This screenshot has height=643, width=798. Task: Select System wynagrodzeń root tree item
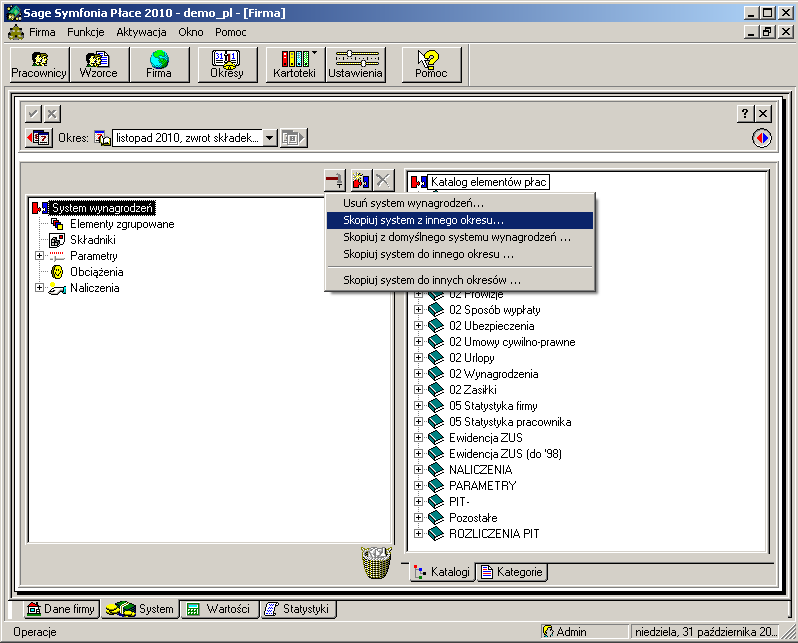(102, 208)
